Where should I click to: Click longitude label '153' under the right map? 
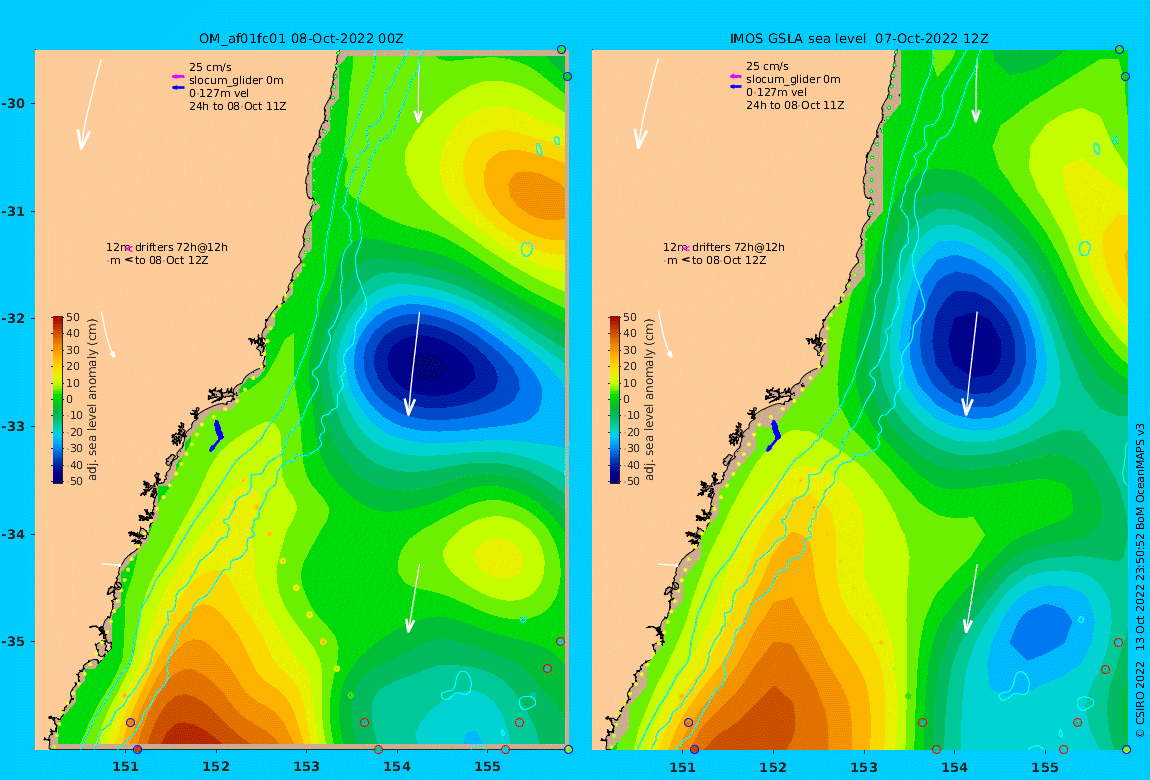tap(864, 768)
